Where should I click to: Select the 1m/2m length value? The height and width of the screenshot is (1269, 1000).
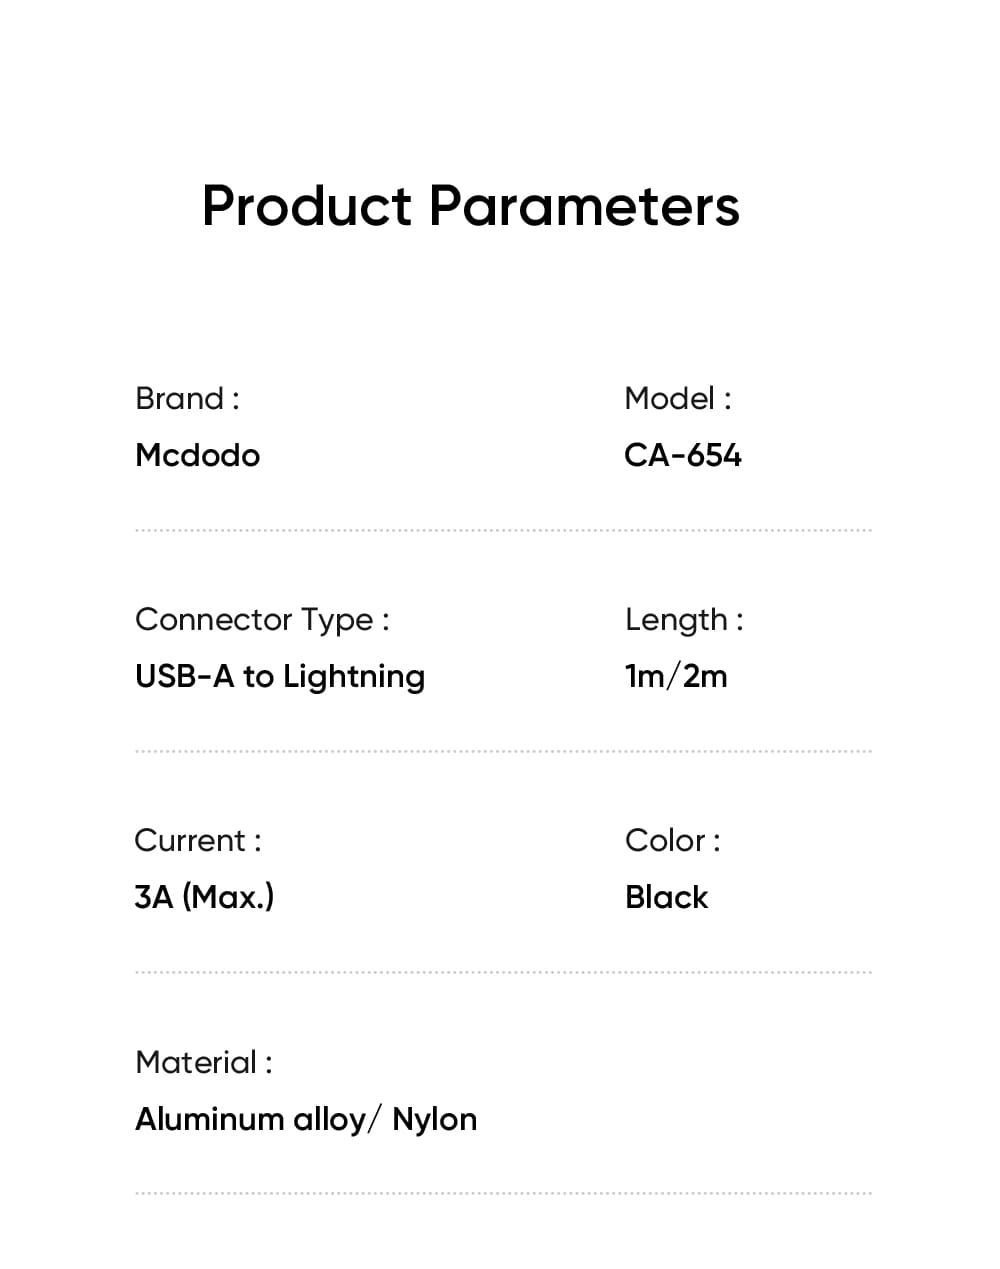pyautogui.click(x=676, y=676)
